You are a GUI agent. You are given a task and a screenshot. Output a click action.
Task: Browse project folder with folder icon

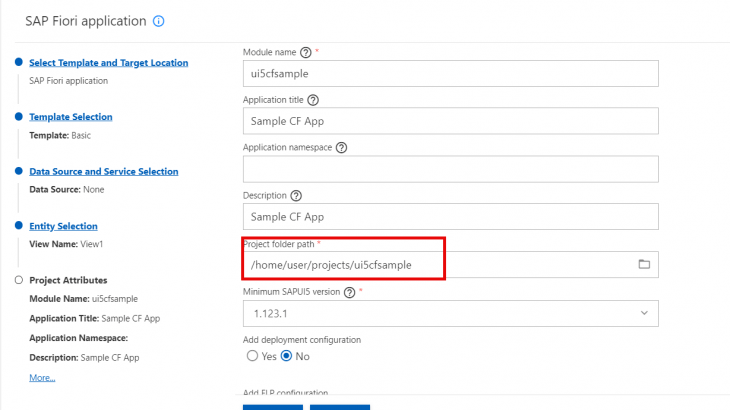[x=644, y=264]
